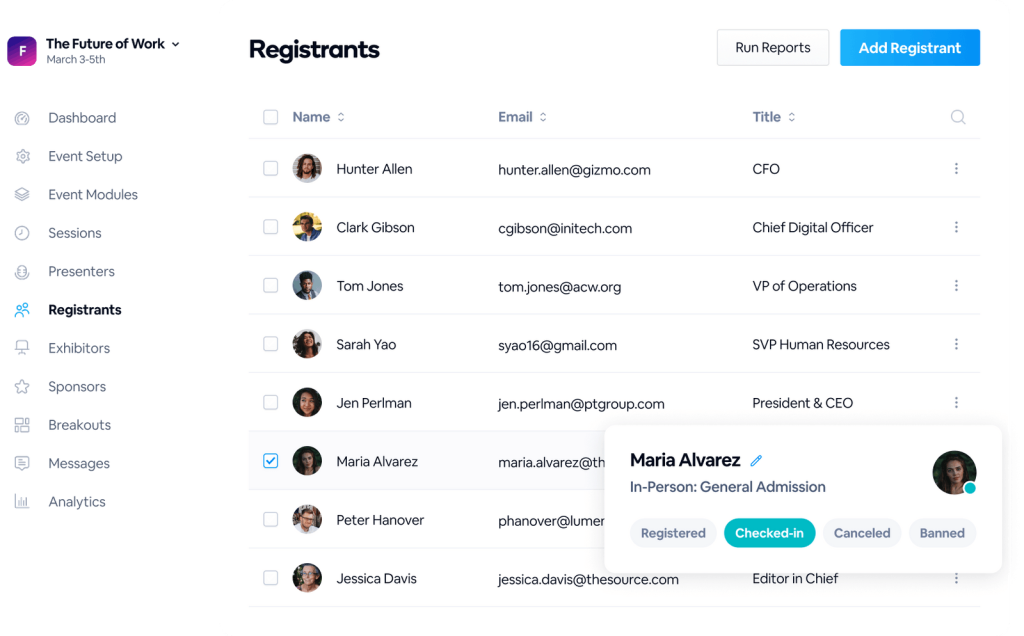The width and height of the screenshot is (1024, 636).
Task: Click the Add Registrant button
Action: [x=909, y=47]
